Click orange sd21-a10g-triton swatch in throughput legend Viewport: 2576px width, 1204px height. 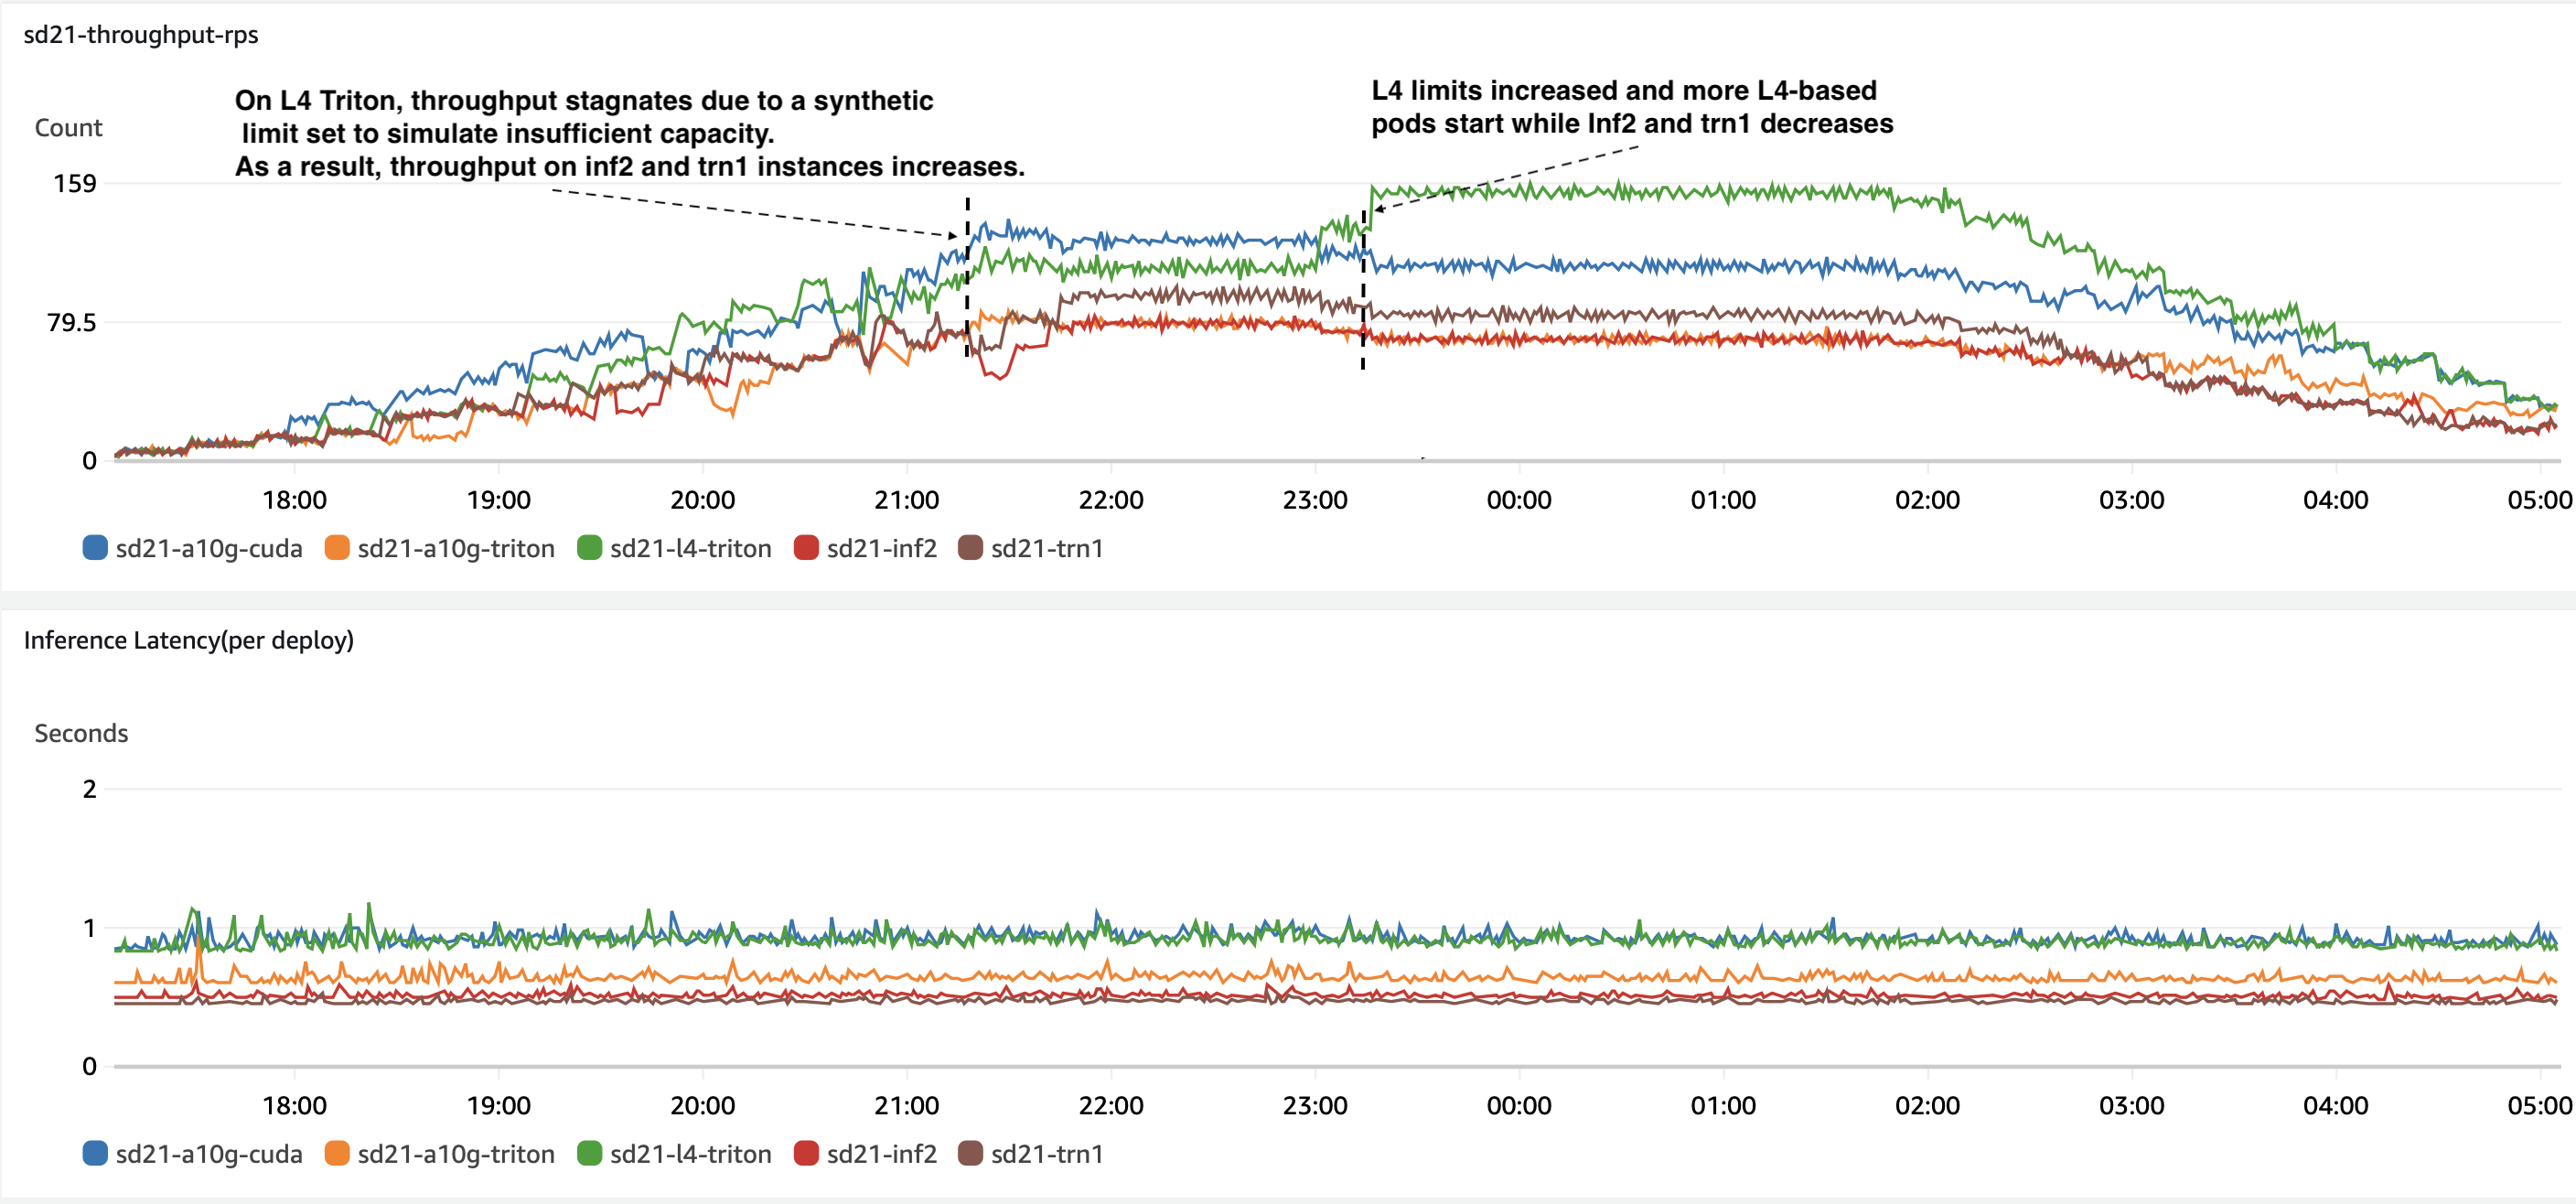pyautogui.click(x=337, y=548)
